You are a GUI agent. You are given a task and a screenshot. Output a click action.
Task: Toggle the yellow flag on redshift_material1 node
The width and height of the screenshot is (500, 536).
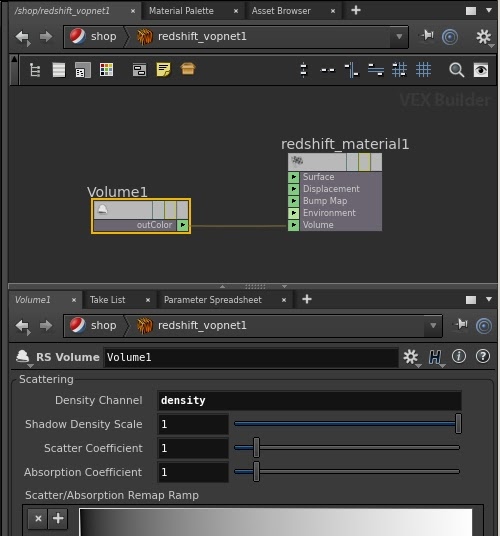click(364, 162)
